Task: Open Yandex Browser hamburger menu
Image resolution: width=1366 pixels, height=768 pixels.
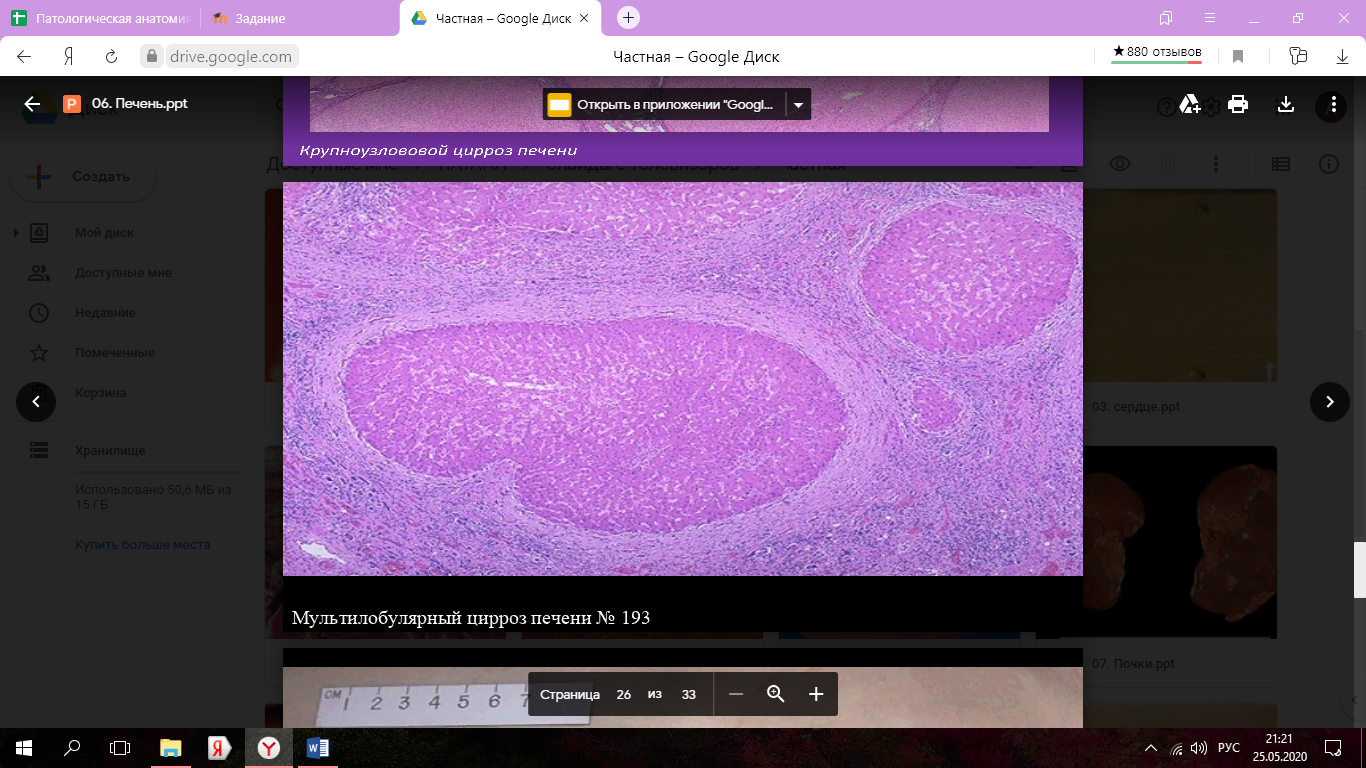Action: click(1210, 18)
